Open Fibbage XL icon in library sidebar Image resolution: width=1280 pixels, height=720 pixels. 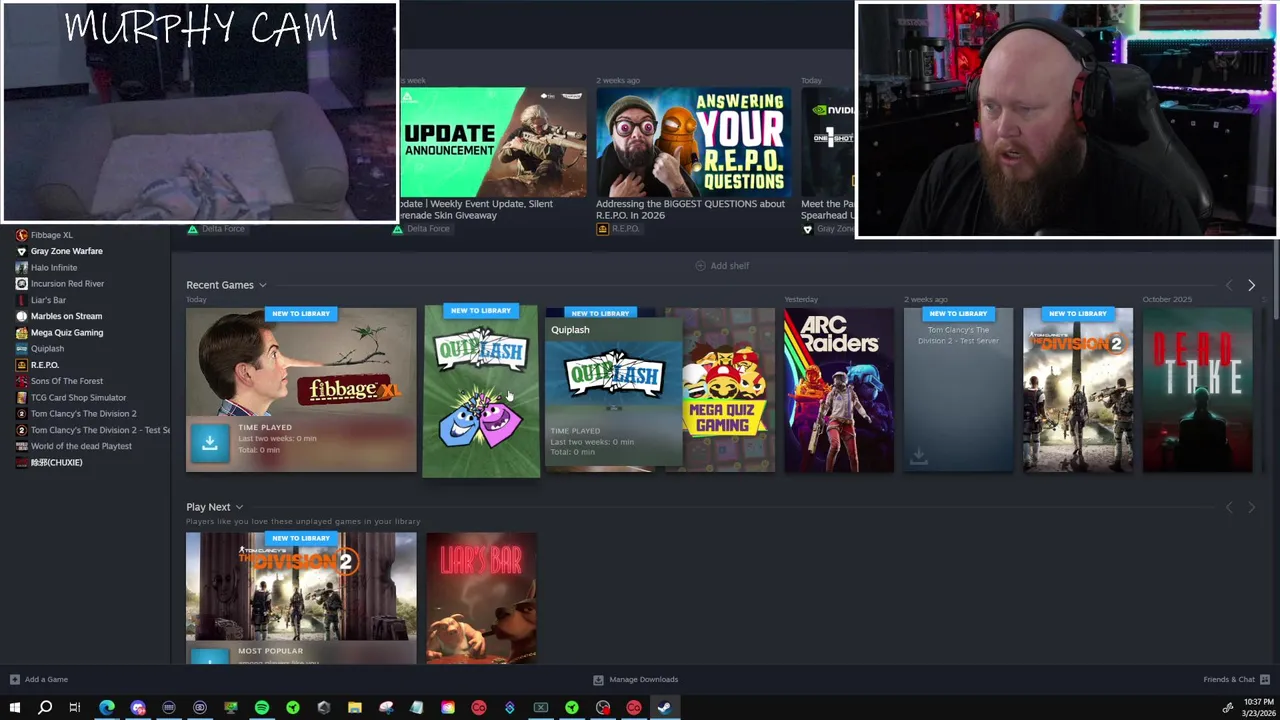pyautogui.click(x=21, y=235)
